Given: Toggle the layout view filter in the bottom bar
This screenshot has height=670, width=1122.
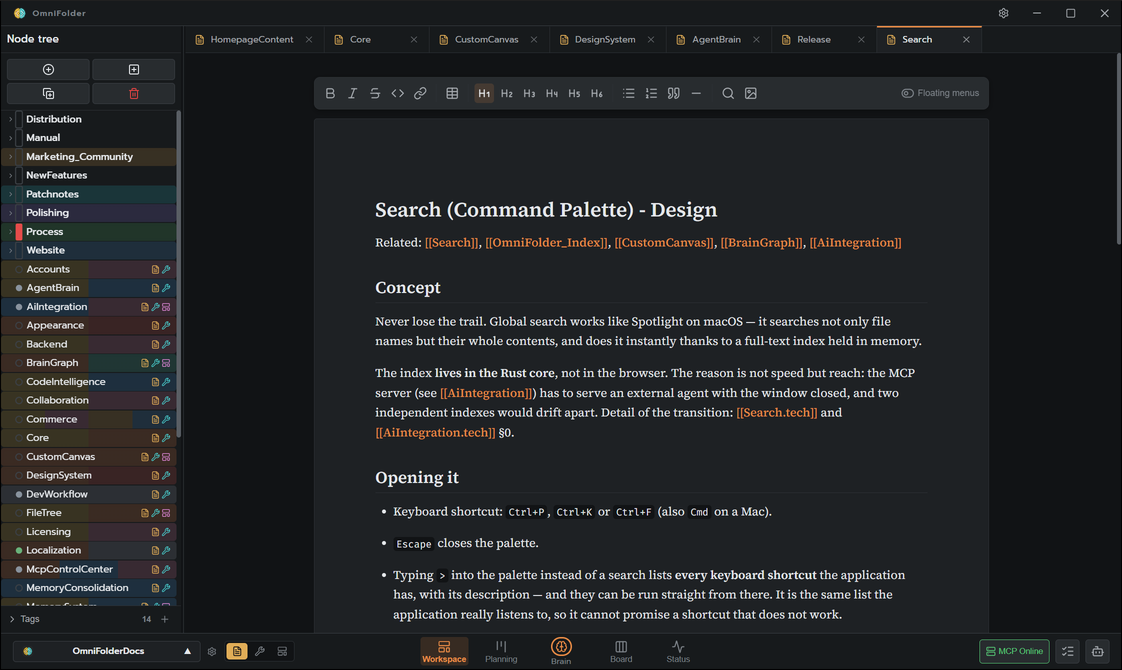Looking at the screenshot, I should click(x=283, y=651).
